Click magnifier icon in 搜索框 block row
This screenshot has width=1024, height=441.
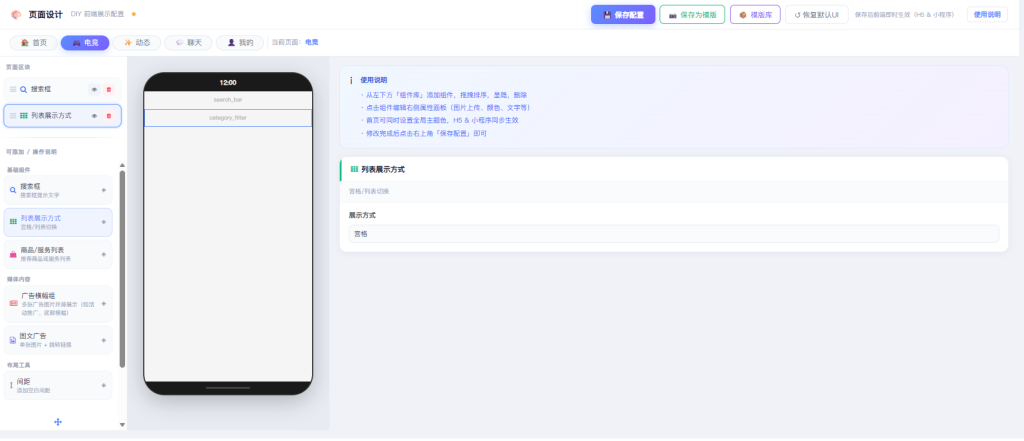[x=24, y=90]
